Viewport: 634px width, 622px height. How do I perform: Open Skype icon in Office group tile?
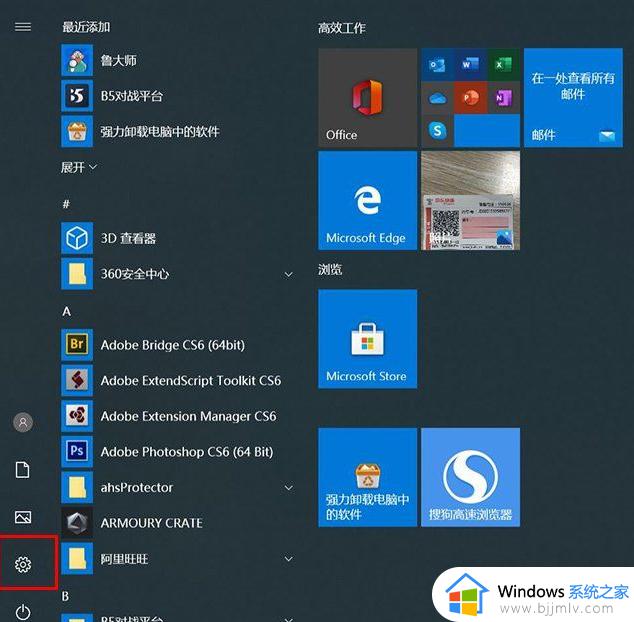click(x=437, y=131)
